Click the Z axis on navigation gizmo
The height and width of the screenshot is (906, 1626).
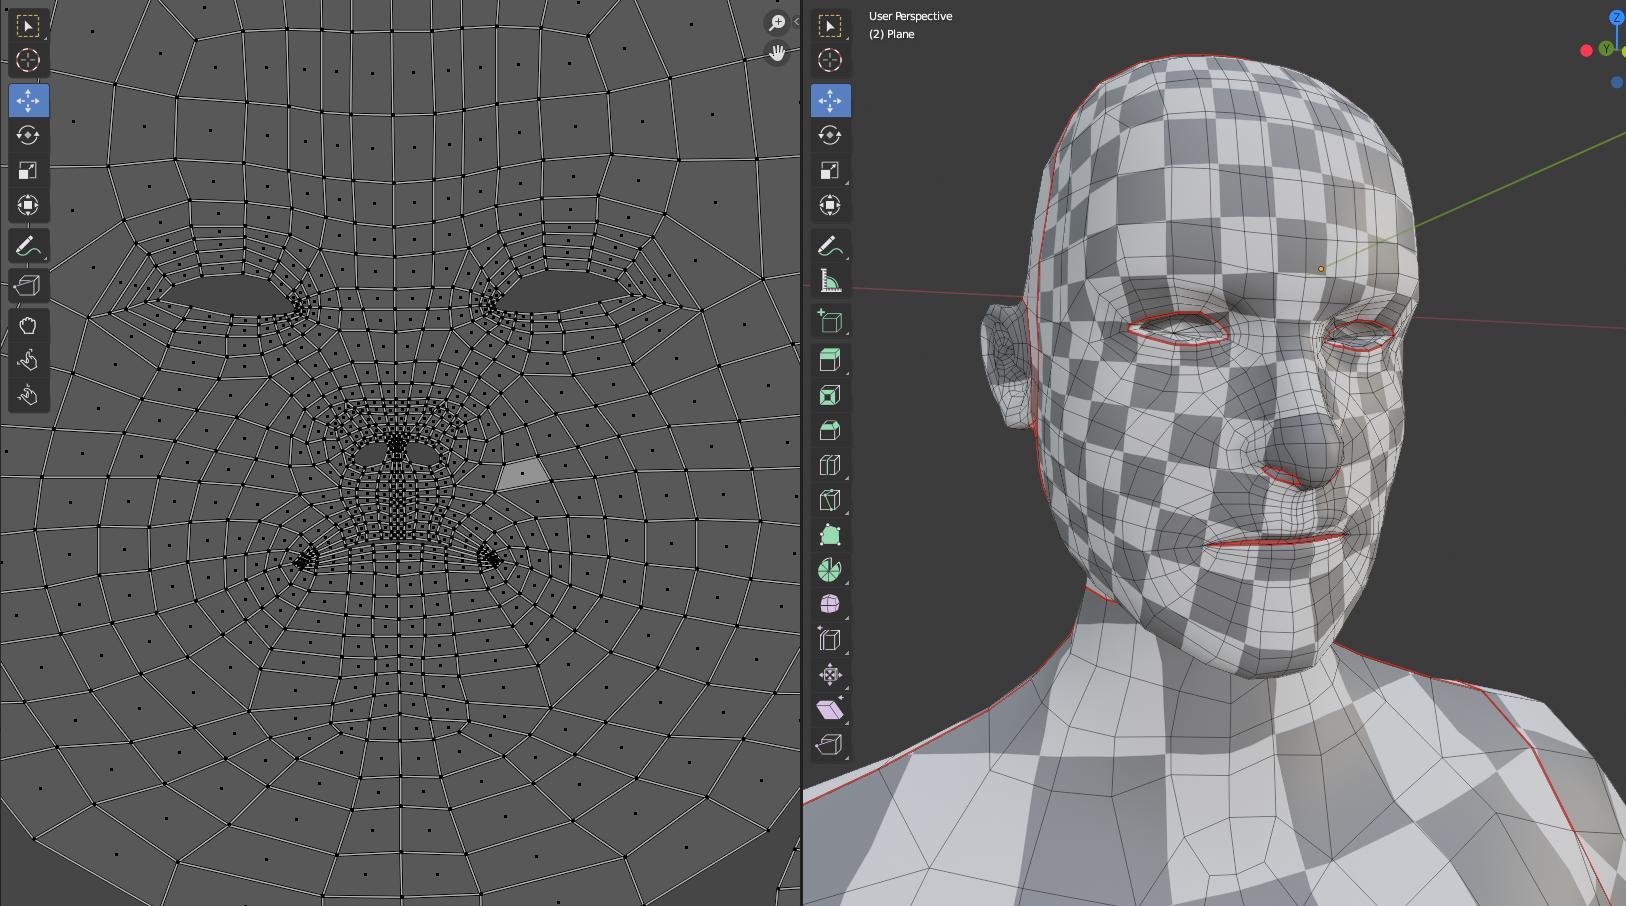(1617, 17)
